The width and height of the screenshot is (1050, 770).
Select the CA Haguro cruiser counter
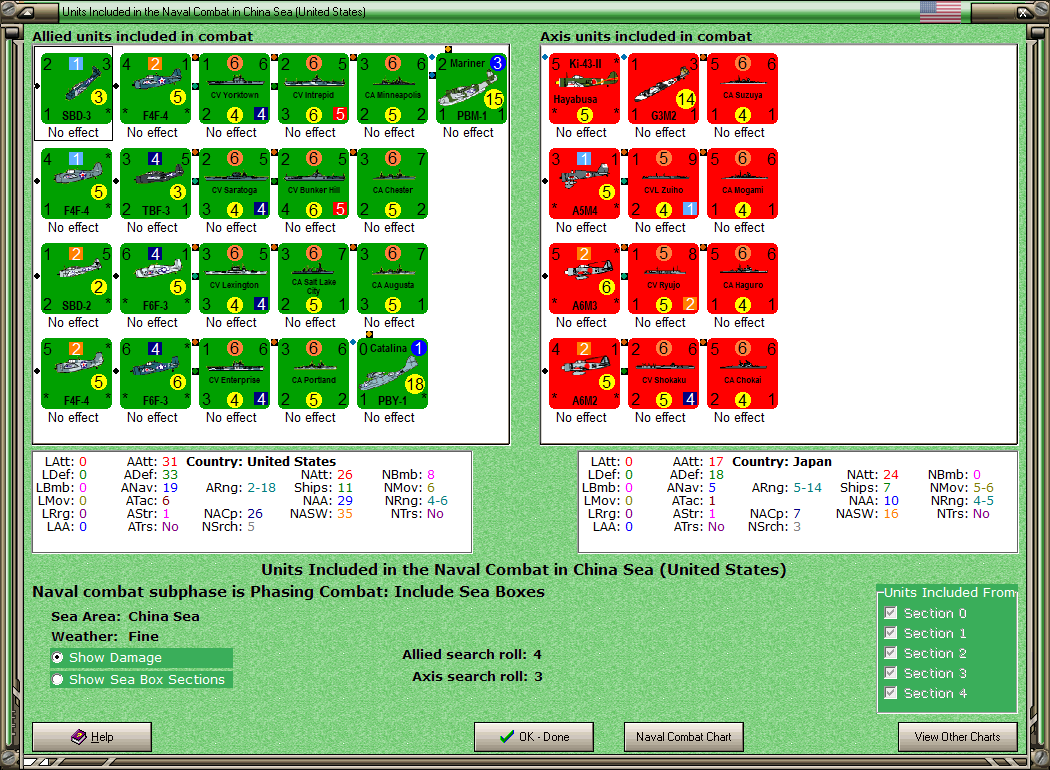[743, 279]
